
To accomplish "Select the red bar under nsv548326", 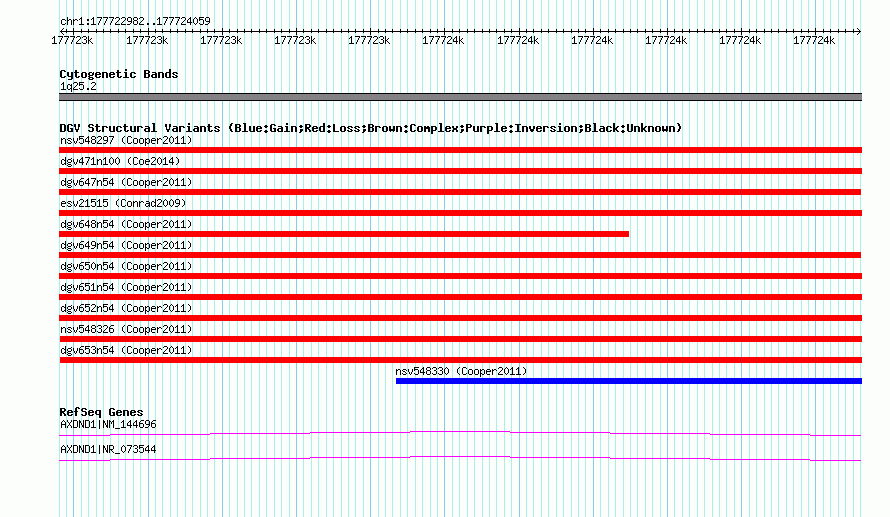I will click(x=460, y=339).
